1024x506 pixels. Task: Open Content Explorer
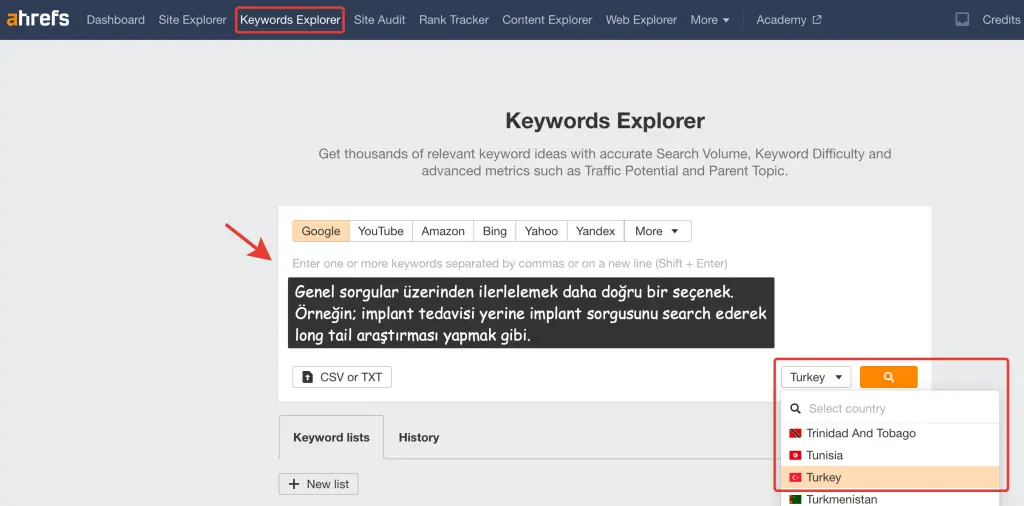547,20
